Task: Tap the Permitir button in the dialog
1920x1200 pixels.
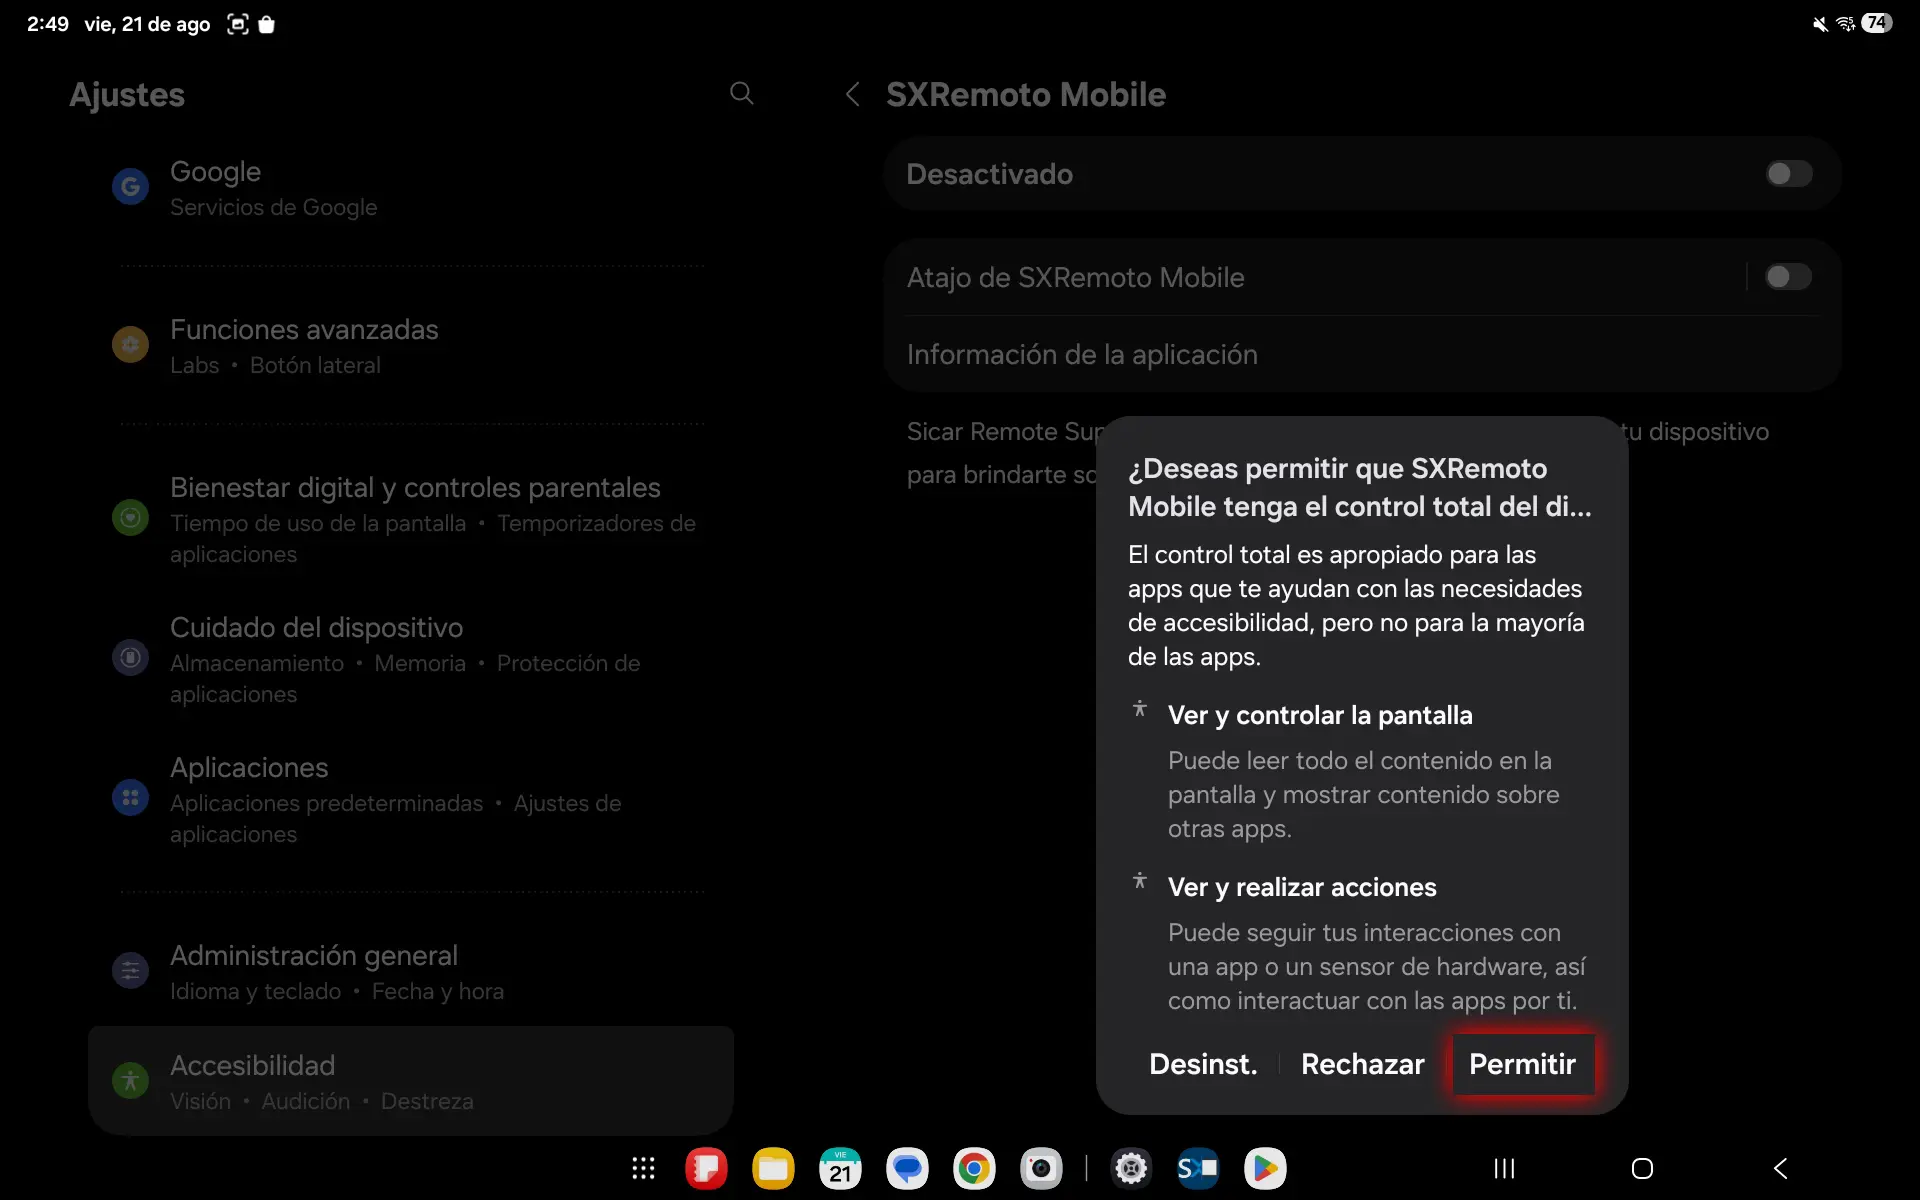Action: (1522, 1064)
